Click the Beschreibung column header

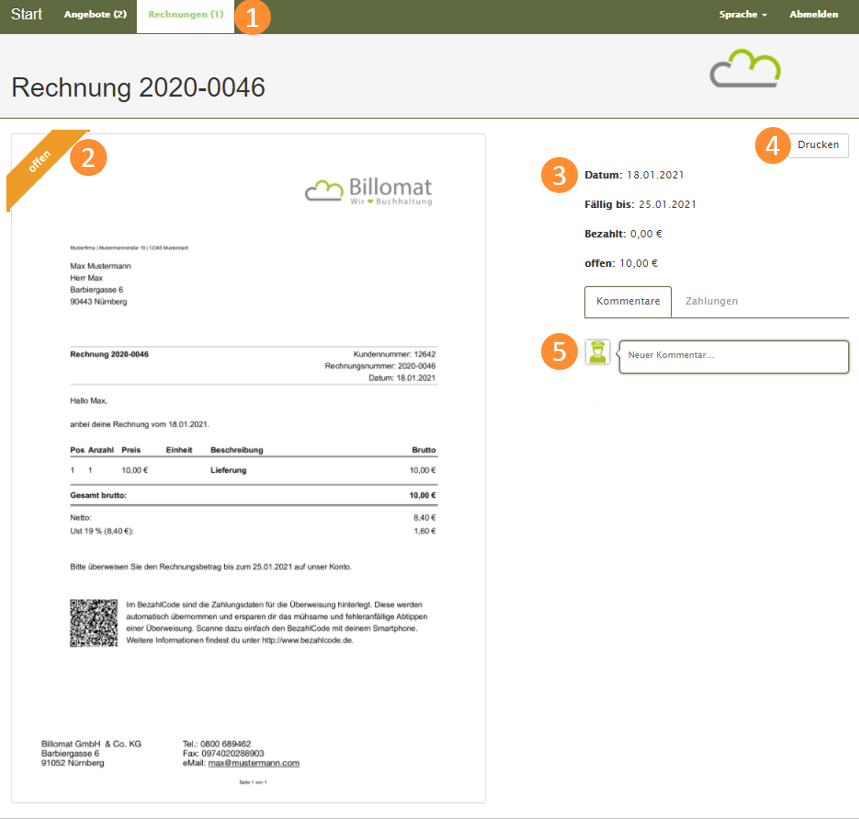(237, 450)
